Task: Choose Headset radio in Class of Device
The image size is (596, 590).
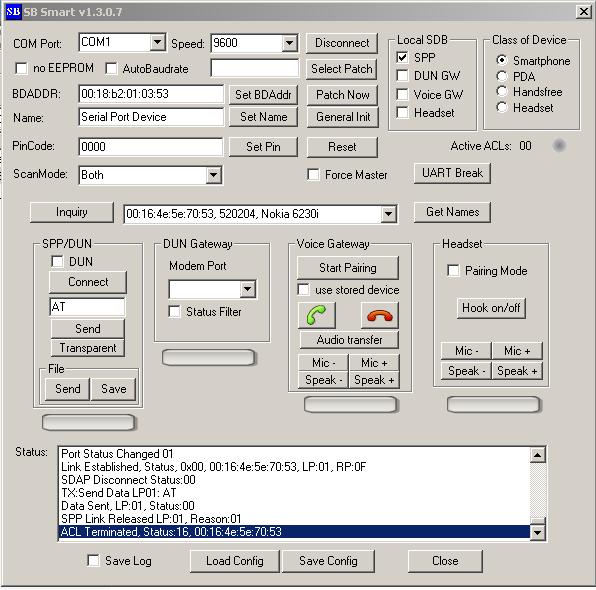Action: pyautogui.click(x=502, y=107)
